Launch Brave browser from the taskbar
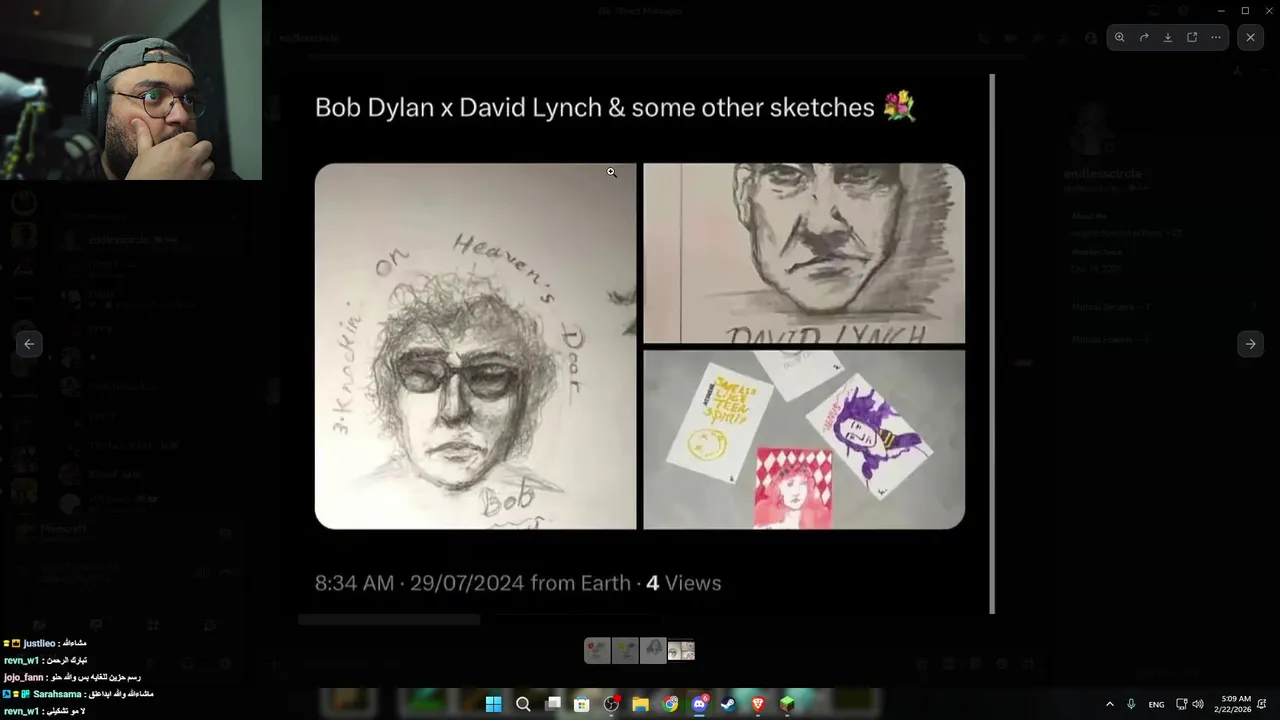This screenshot has width=1280, height=720. tap(758, 704)
